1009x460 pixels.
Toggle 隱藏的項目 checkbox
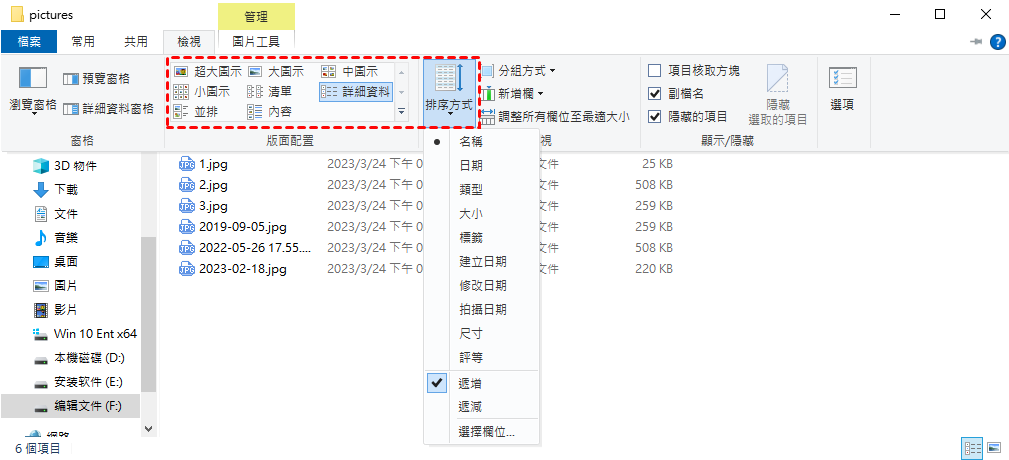point(654,116)
